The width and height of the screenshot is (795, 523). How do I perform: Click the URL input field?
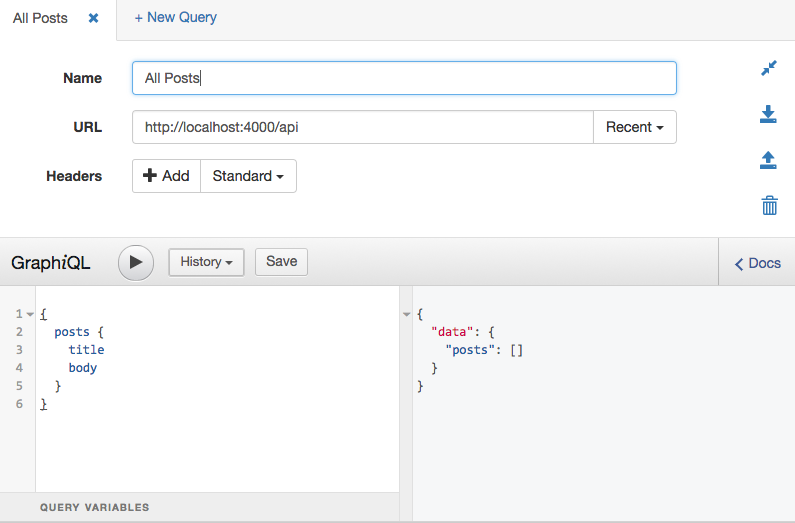point(362,127)
